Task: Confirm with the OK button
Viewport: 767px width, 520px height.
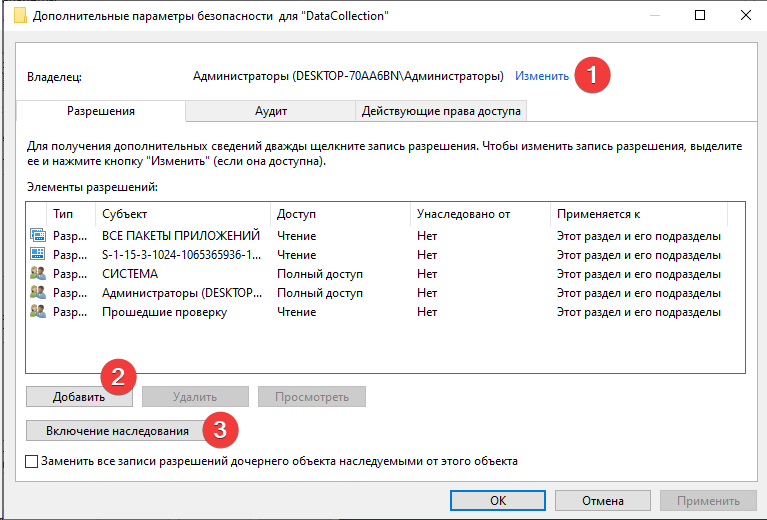Action: tap(497, 501)
